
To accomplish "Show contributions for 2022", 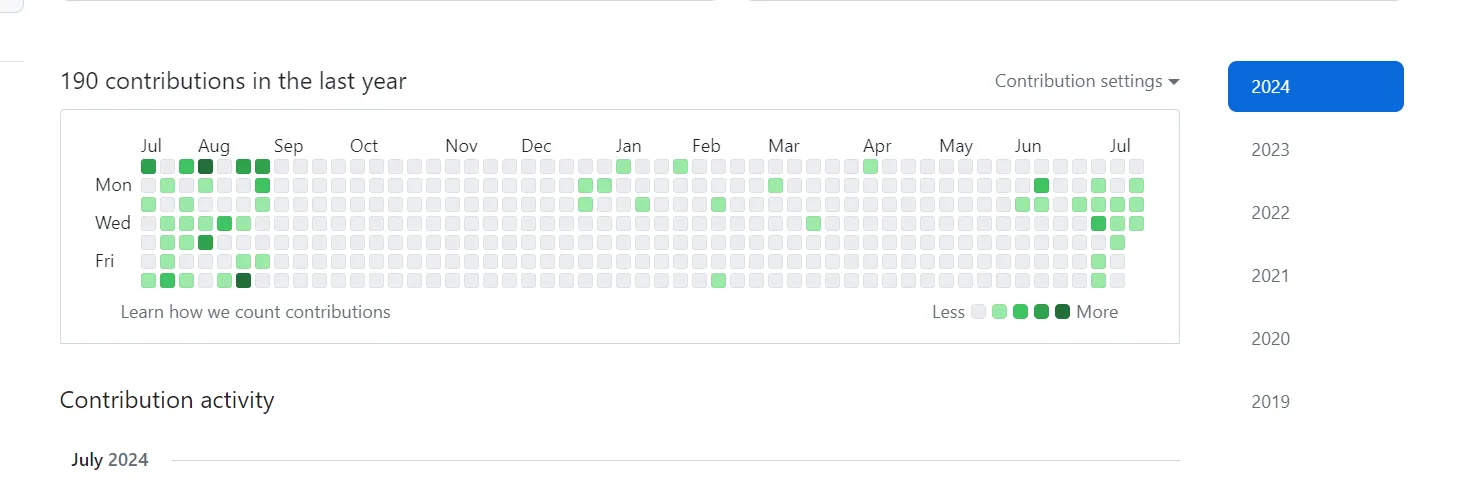I will click(x=1270, y=213).
